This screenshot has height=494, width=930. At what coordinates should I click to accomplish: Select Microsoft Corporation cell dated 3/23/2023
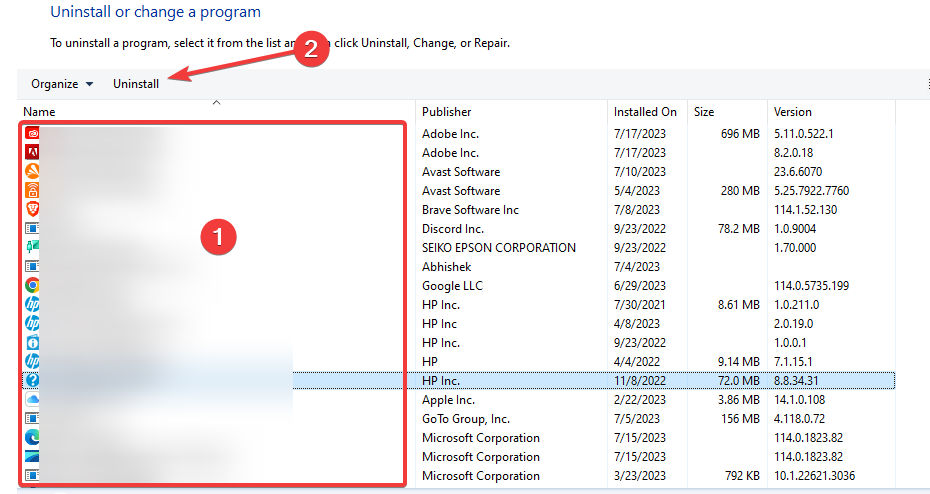[480, 476]
